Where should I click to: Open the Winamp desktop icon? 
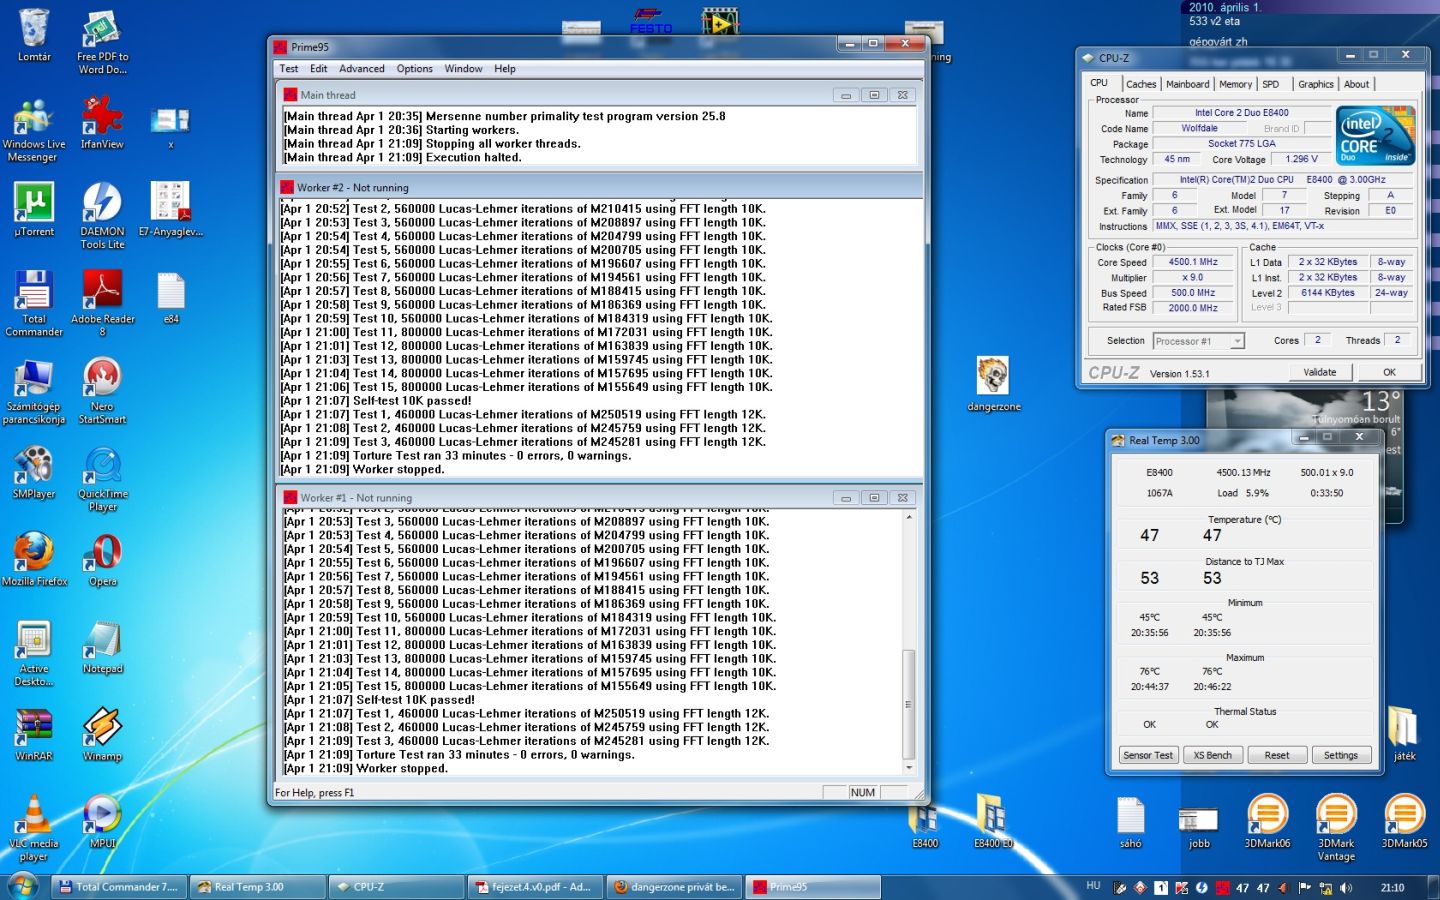click(x=102, y=735)
